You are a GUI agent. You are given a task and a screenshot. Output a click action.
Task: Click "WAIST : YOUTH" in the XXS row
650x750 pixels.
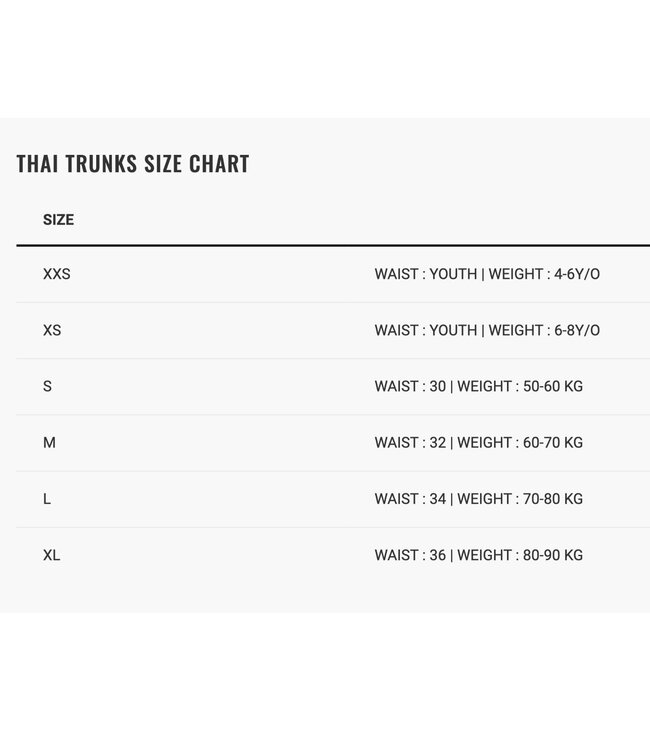(x=426, y=274)
